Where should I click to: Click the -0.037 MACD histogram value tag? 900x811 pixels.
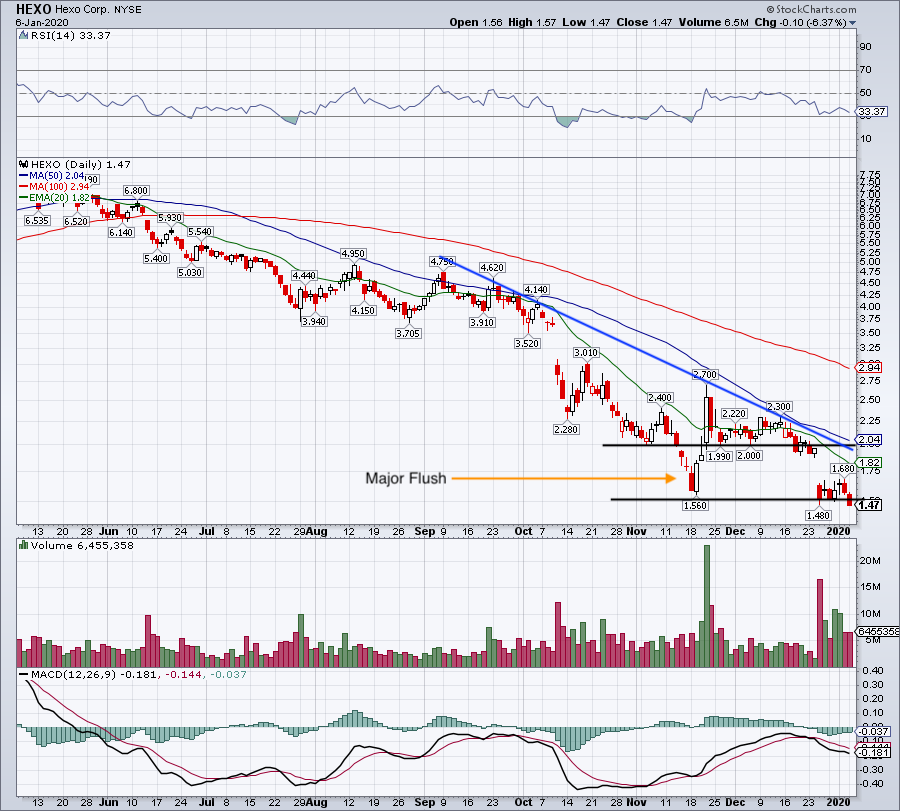pos(872,731)
